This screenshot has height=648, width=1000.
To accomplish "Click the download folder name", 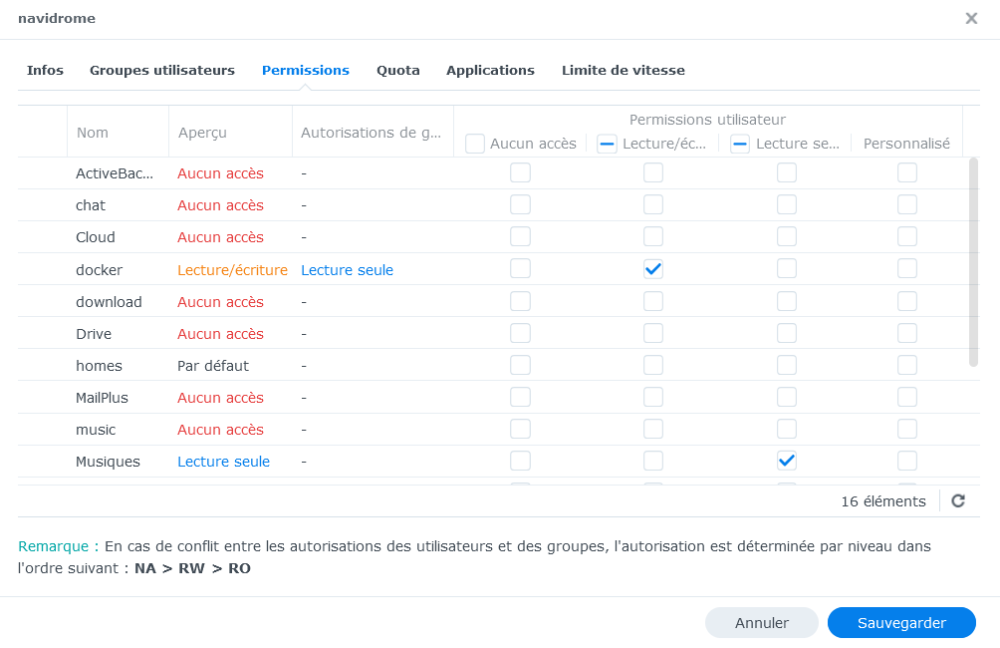I will click(109, 302).
